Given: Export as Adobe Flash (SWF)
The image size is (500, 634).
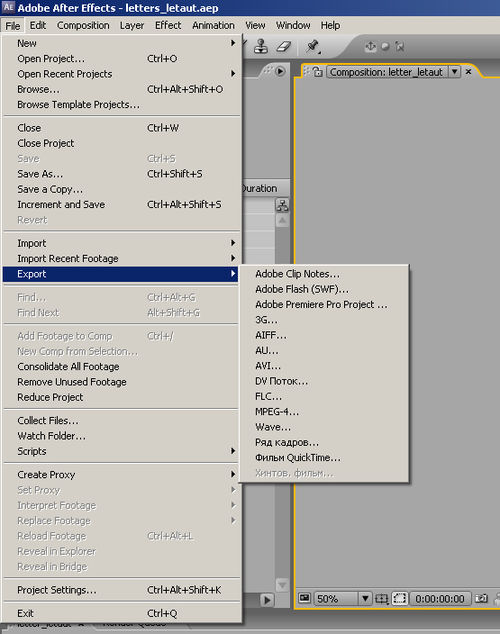Looking at the screenshot, I should [x=324, y=290].
